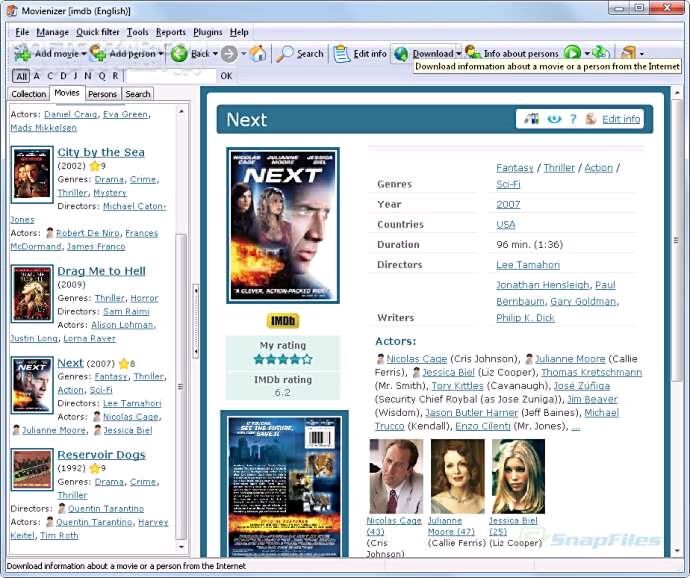Toggle letter filter J

click(75, 76)
